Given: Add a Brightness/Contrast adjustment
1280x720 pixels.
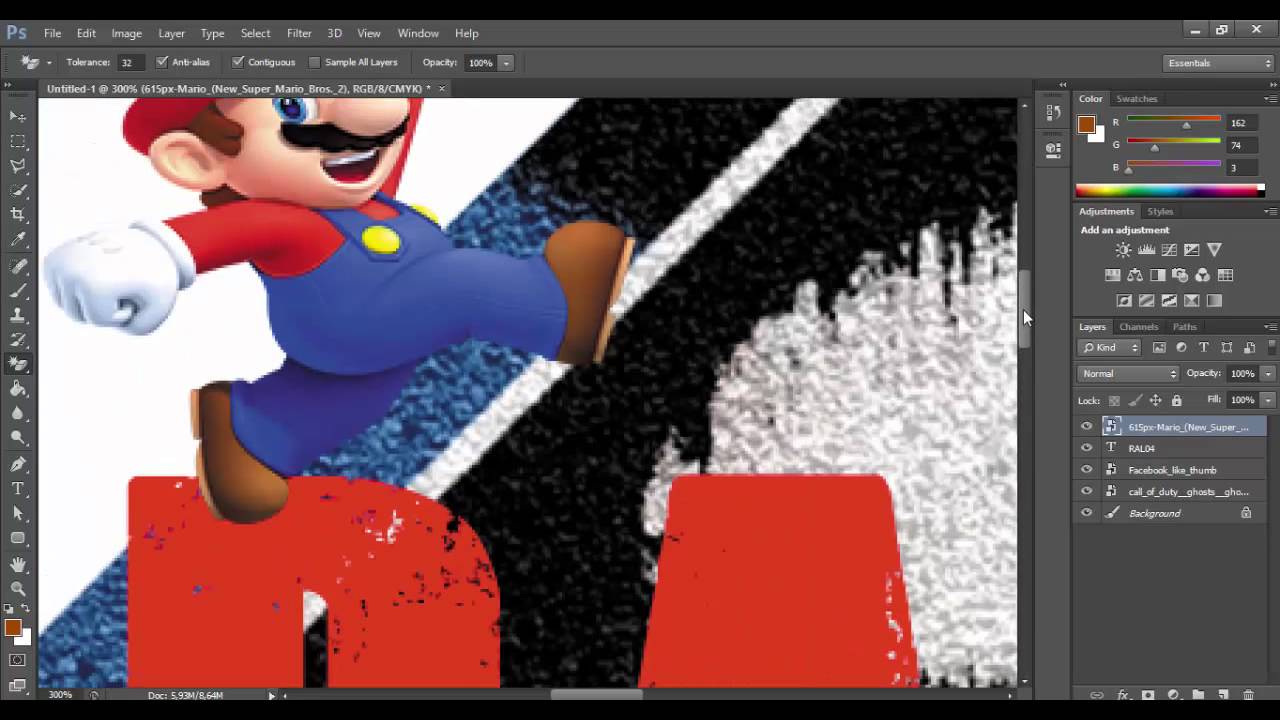Looking at the screenshot, I should (1123, 250).
